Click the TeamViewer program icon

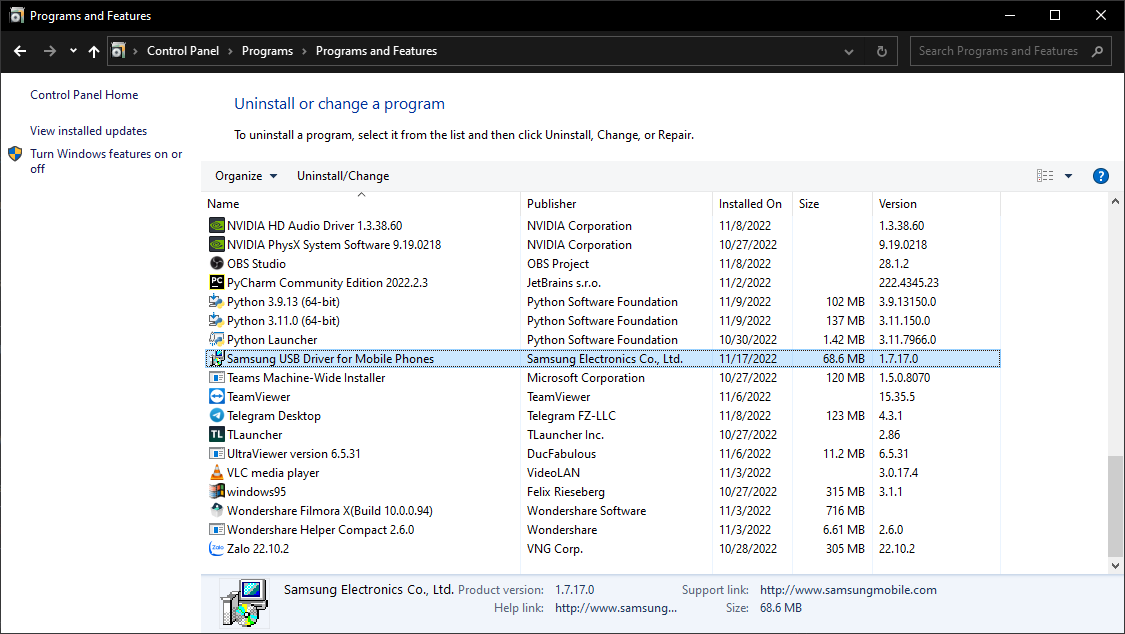pyautogui.click(x=217, y=397)
